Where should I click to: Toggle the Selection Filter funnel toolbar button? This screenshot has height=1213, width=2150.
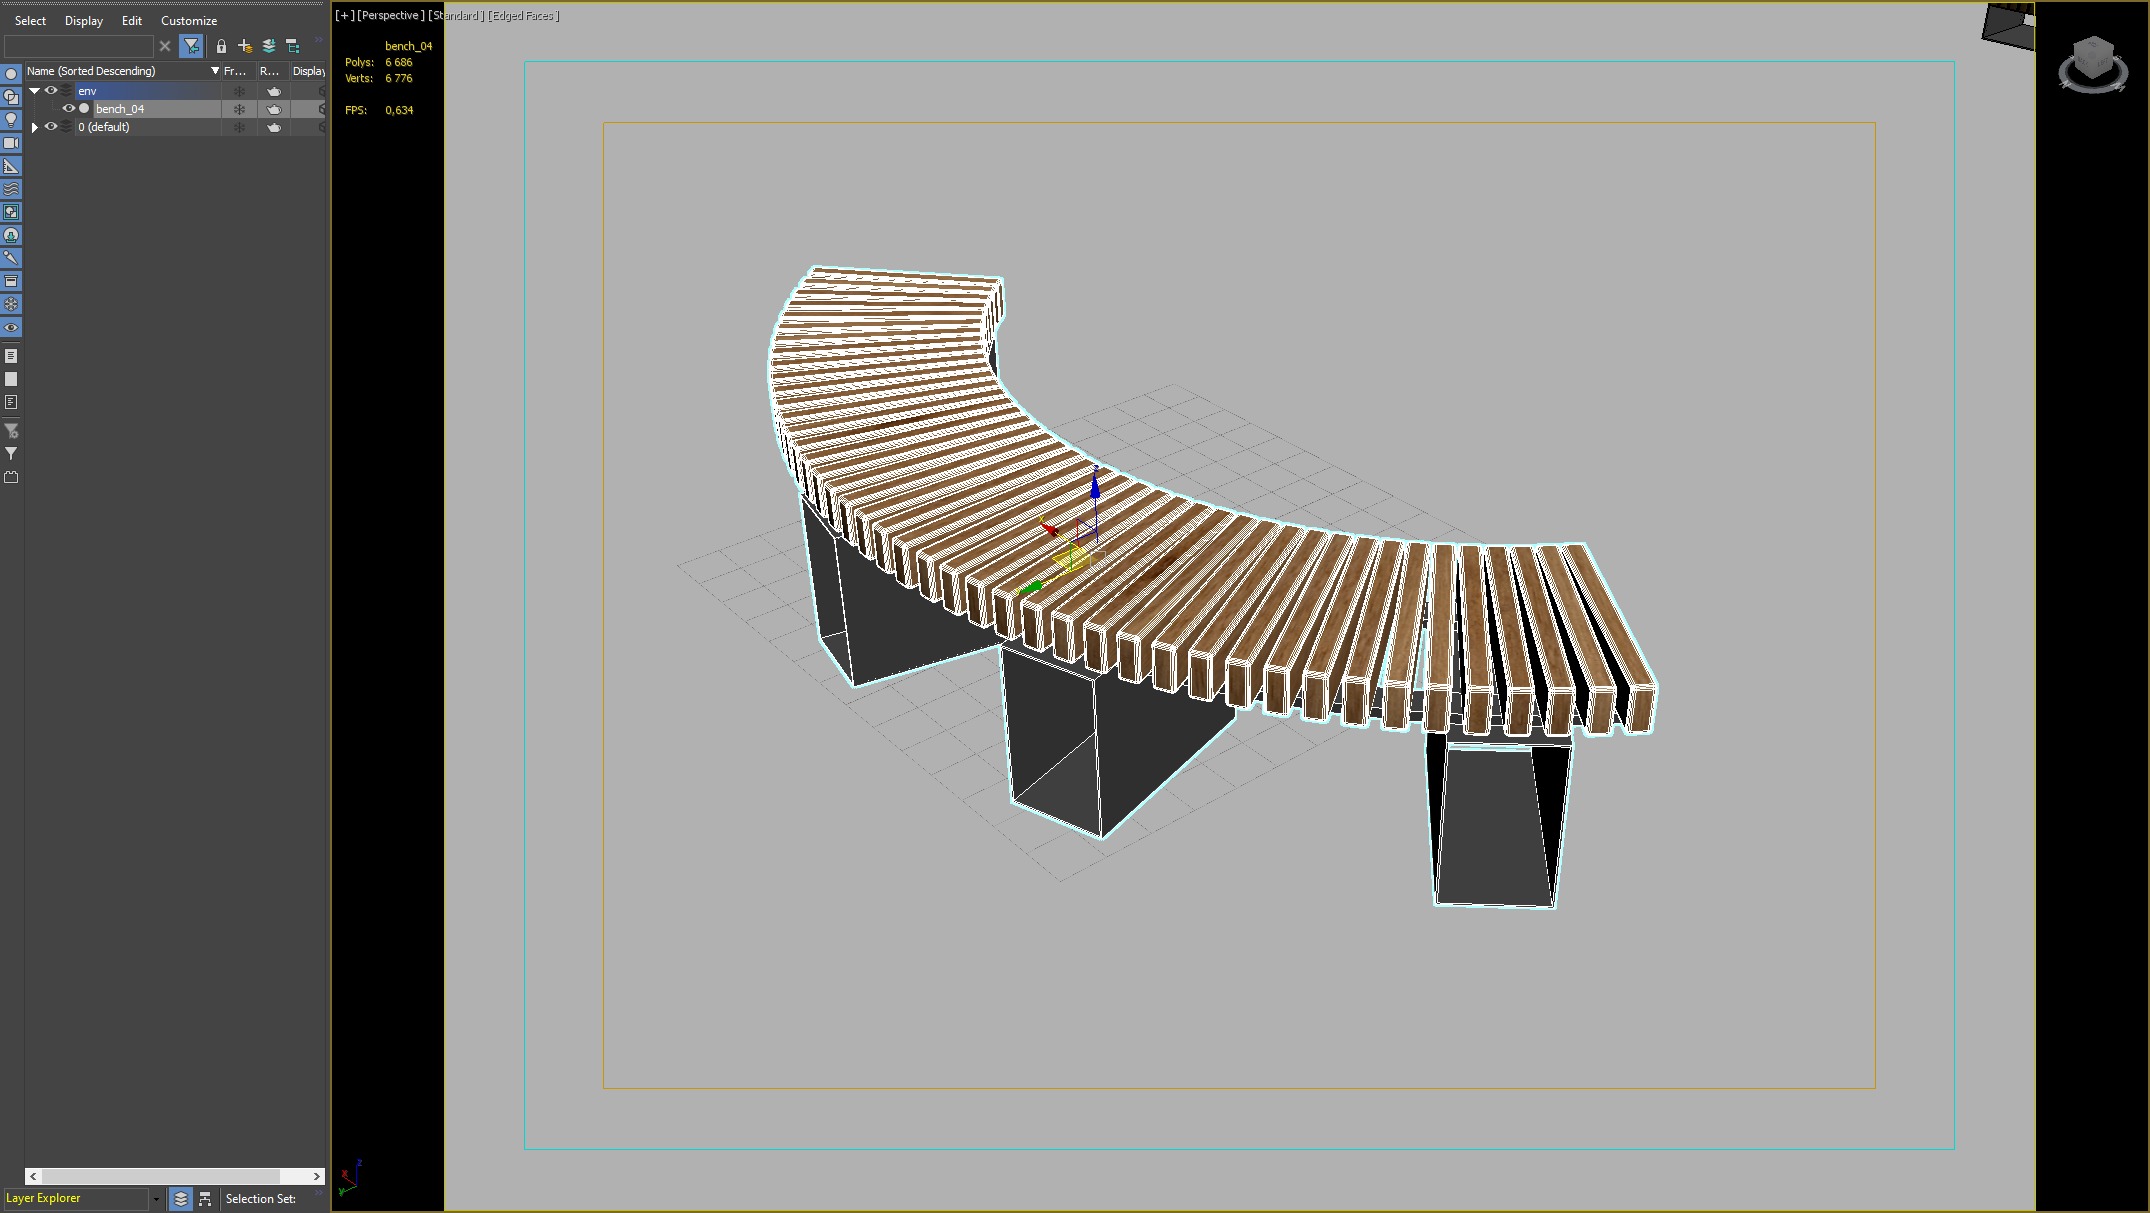(x=191, y=46)
